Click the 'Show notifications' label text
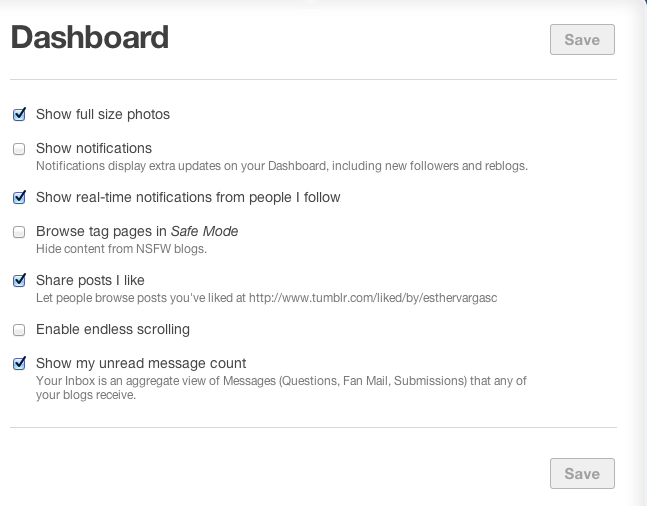 pyautogui.click(x=94, y=148)
